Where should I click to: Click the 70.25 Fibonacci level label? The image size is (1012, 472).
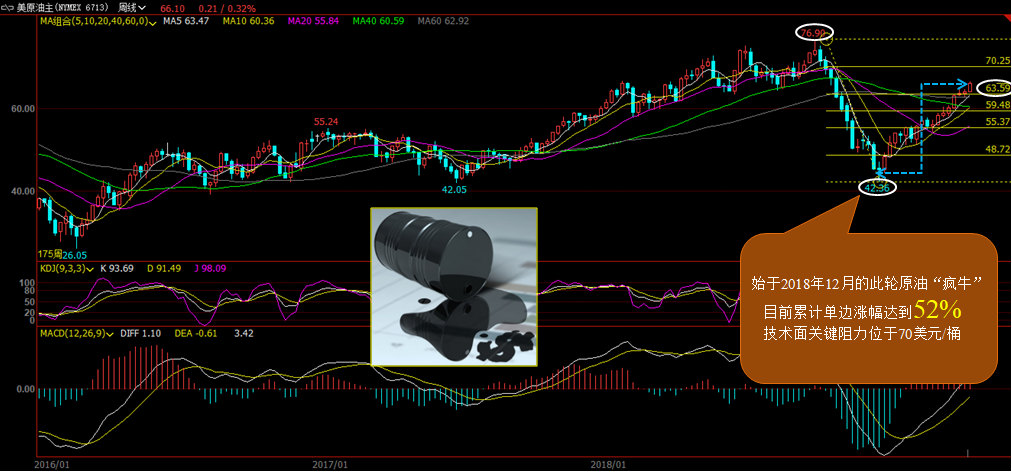(x=997, y=61)
